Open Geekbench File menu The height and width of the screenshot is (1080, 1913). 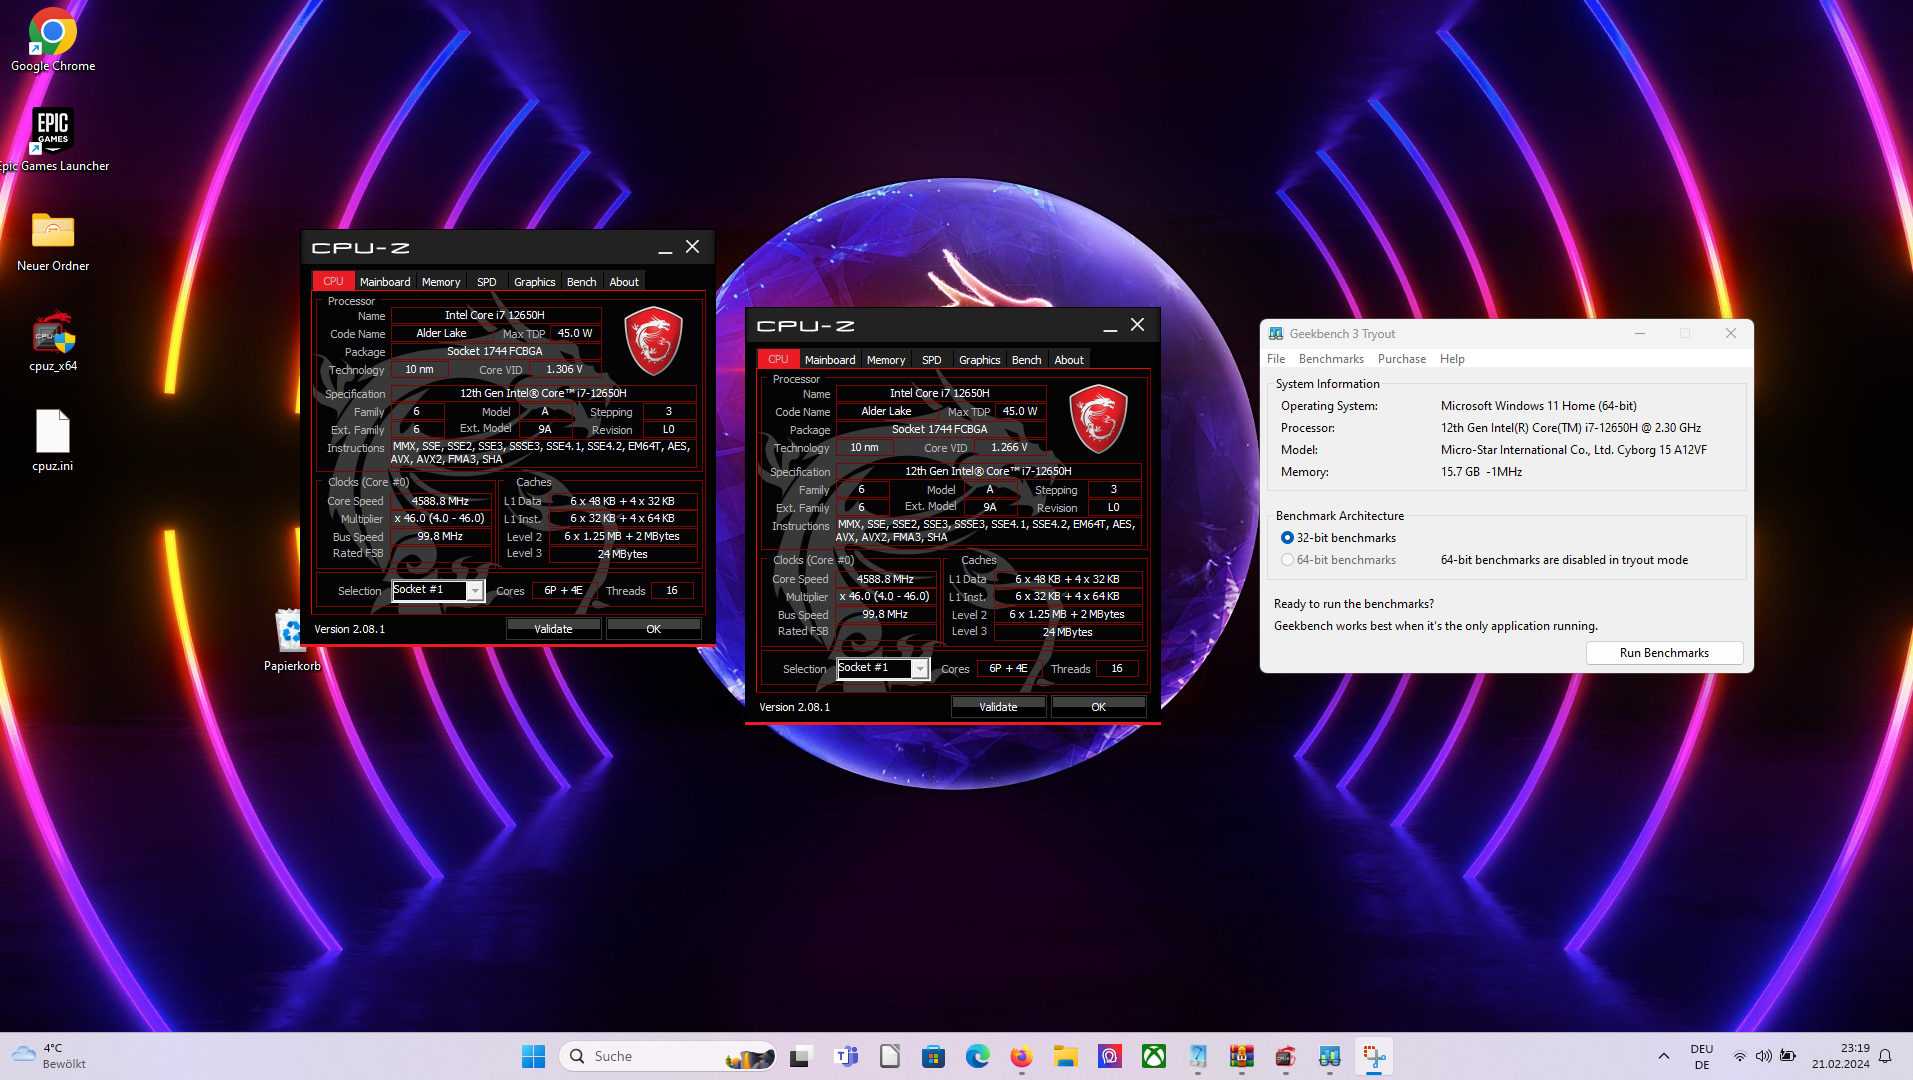(x=1276, y=359)
